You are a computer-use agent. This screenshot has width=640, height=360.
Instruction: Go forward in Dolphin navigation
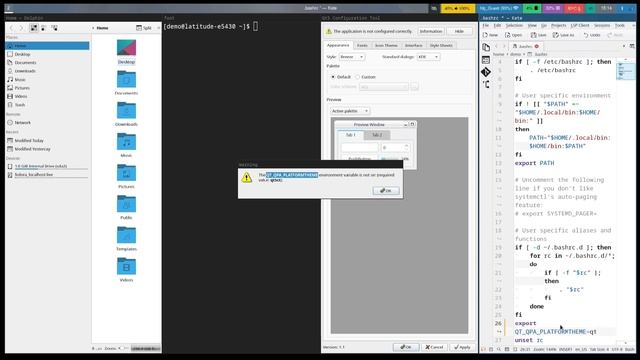(x=21, y=28)
